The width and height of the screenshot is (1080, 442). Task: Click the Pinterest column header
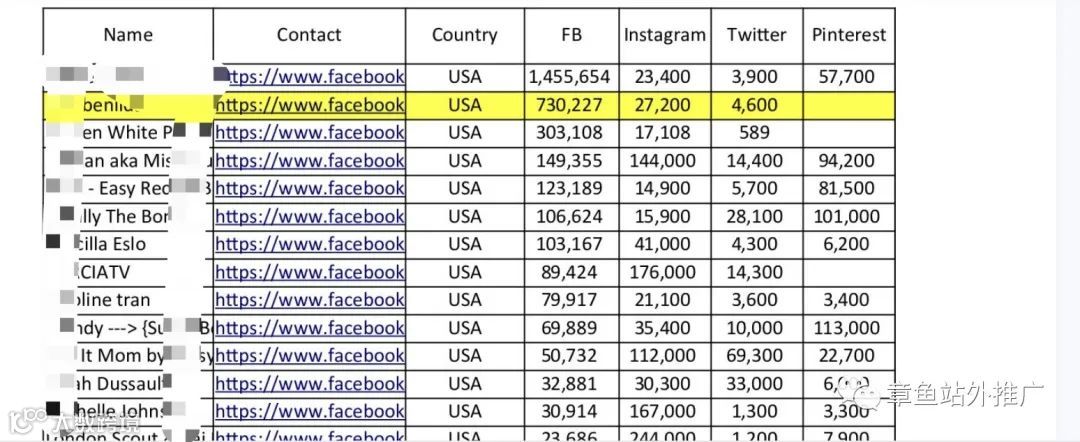848,35
